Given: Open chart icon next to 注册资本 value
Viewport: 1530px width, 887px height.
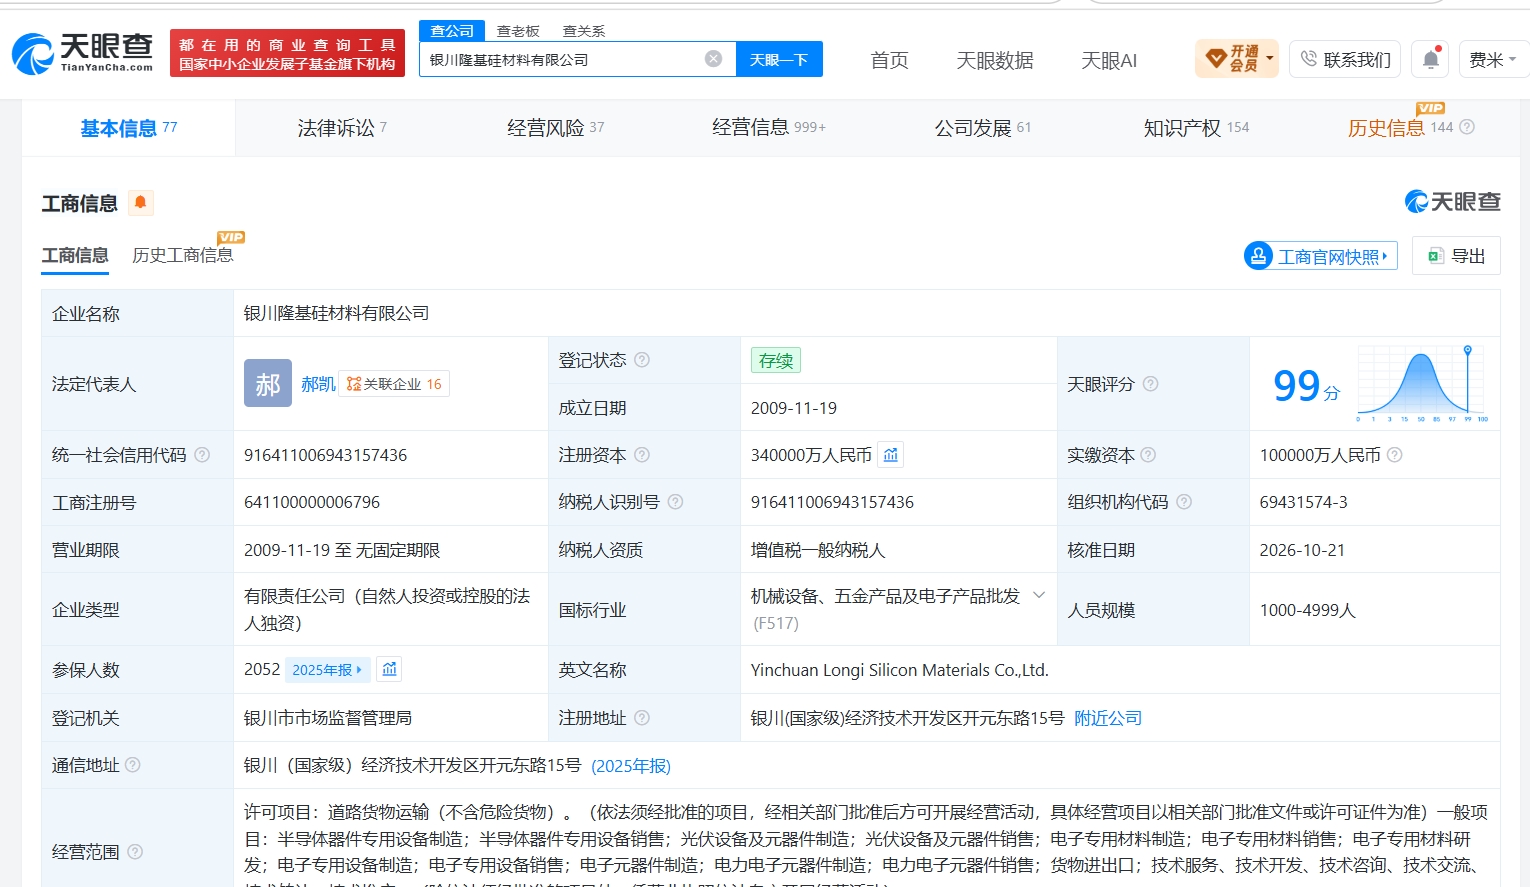Looking at the screenshot, I should point(891,455).
